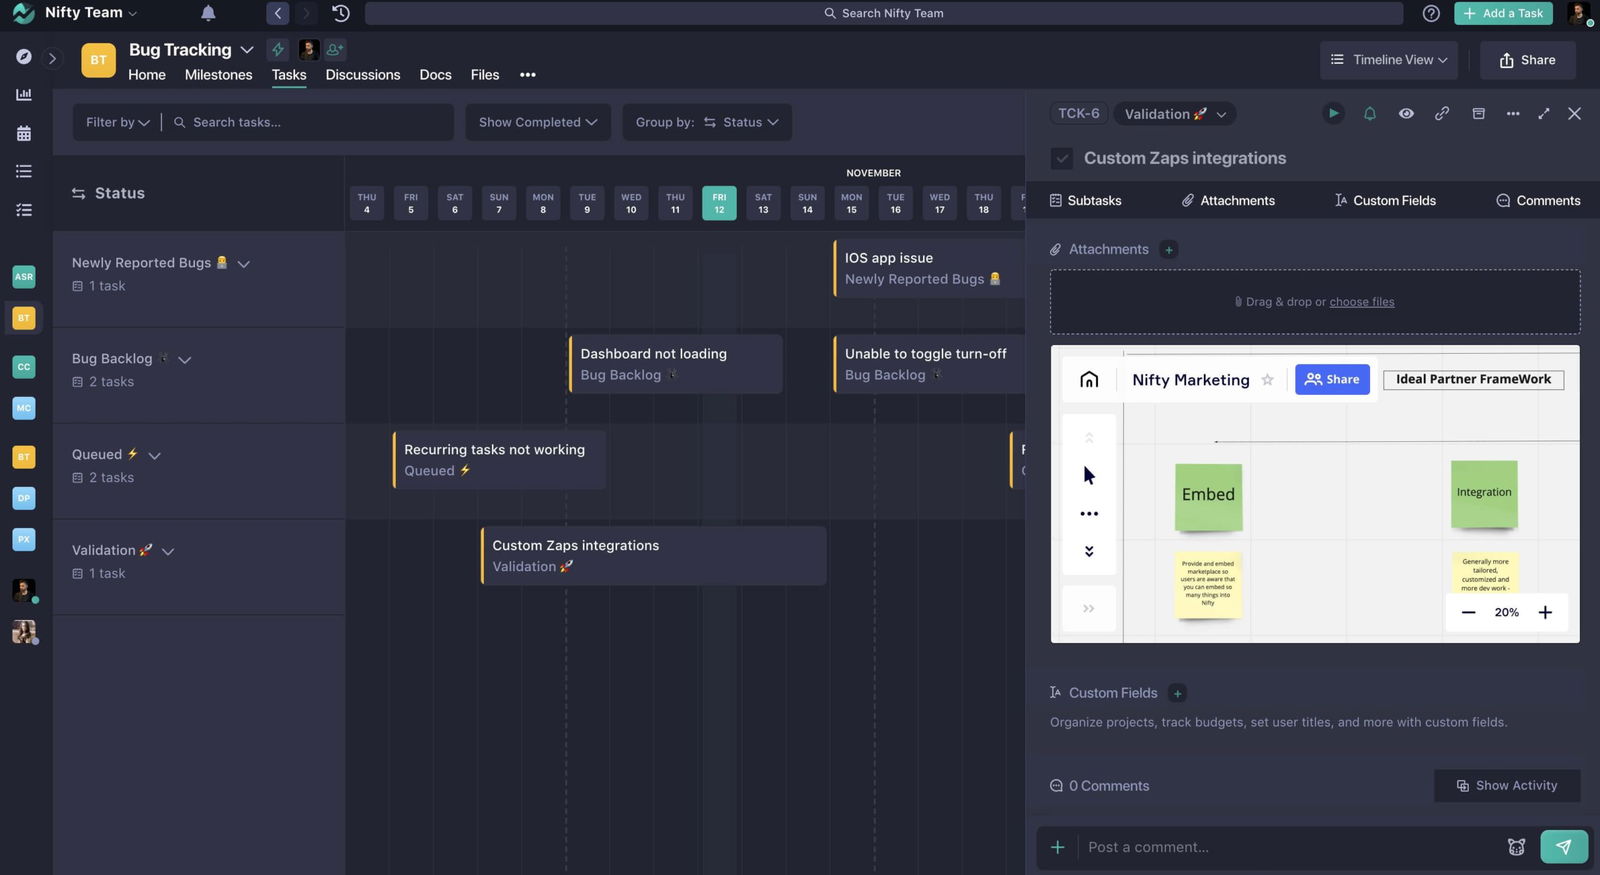The height and width of the screenshot is (875, 1600).
Task: Mark Custom Zaps integrations as complete
Action: (x=1062, y=158)
